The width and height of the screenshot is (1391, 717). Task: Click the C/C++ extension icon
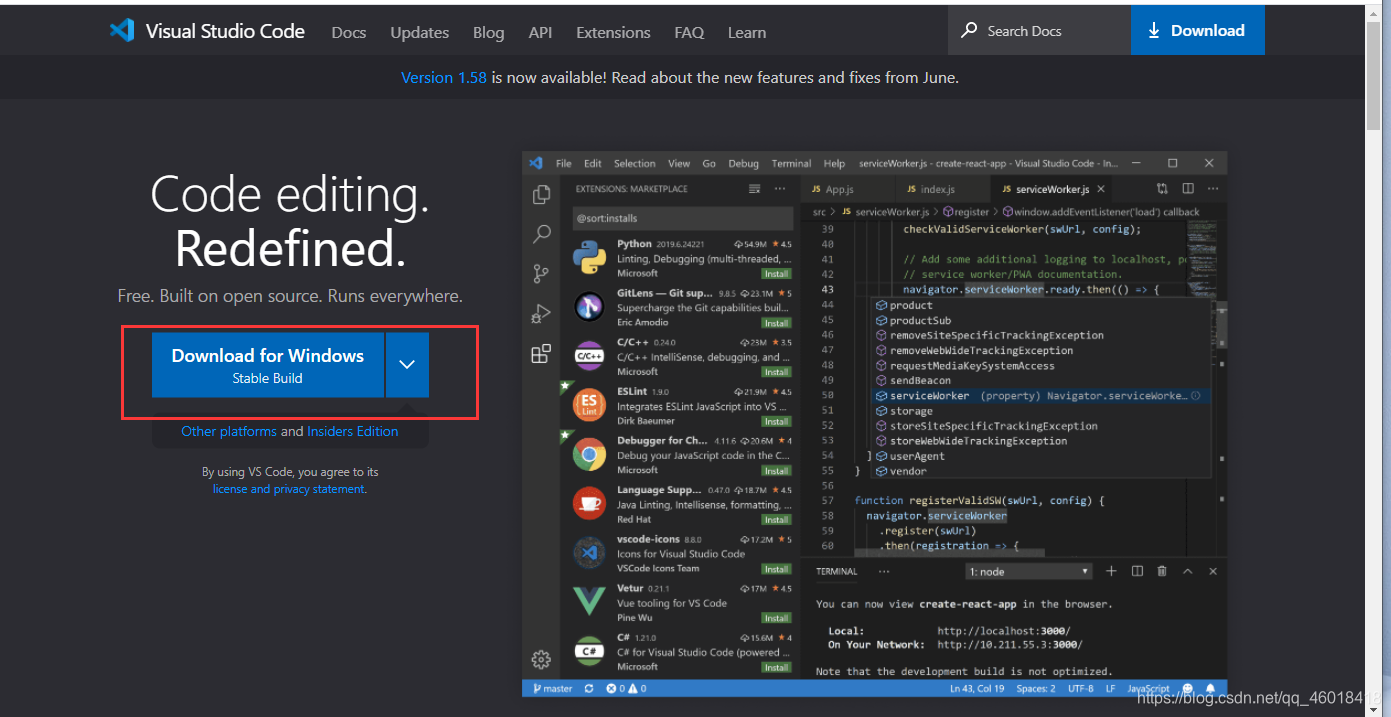click(x=589, y=356)
